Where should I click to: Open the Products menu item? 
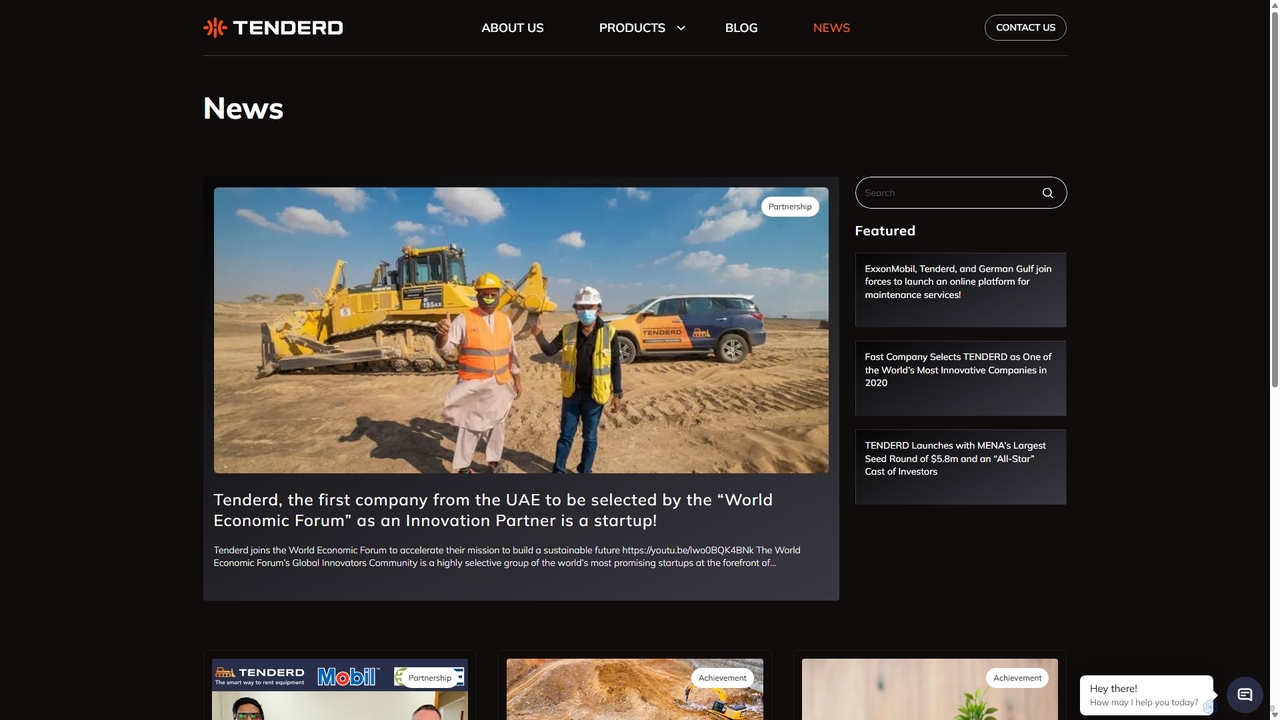pyautogui.click(x=632, y=28)
